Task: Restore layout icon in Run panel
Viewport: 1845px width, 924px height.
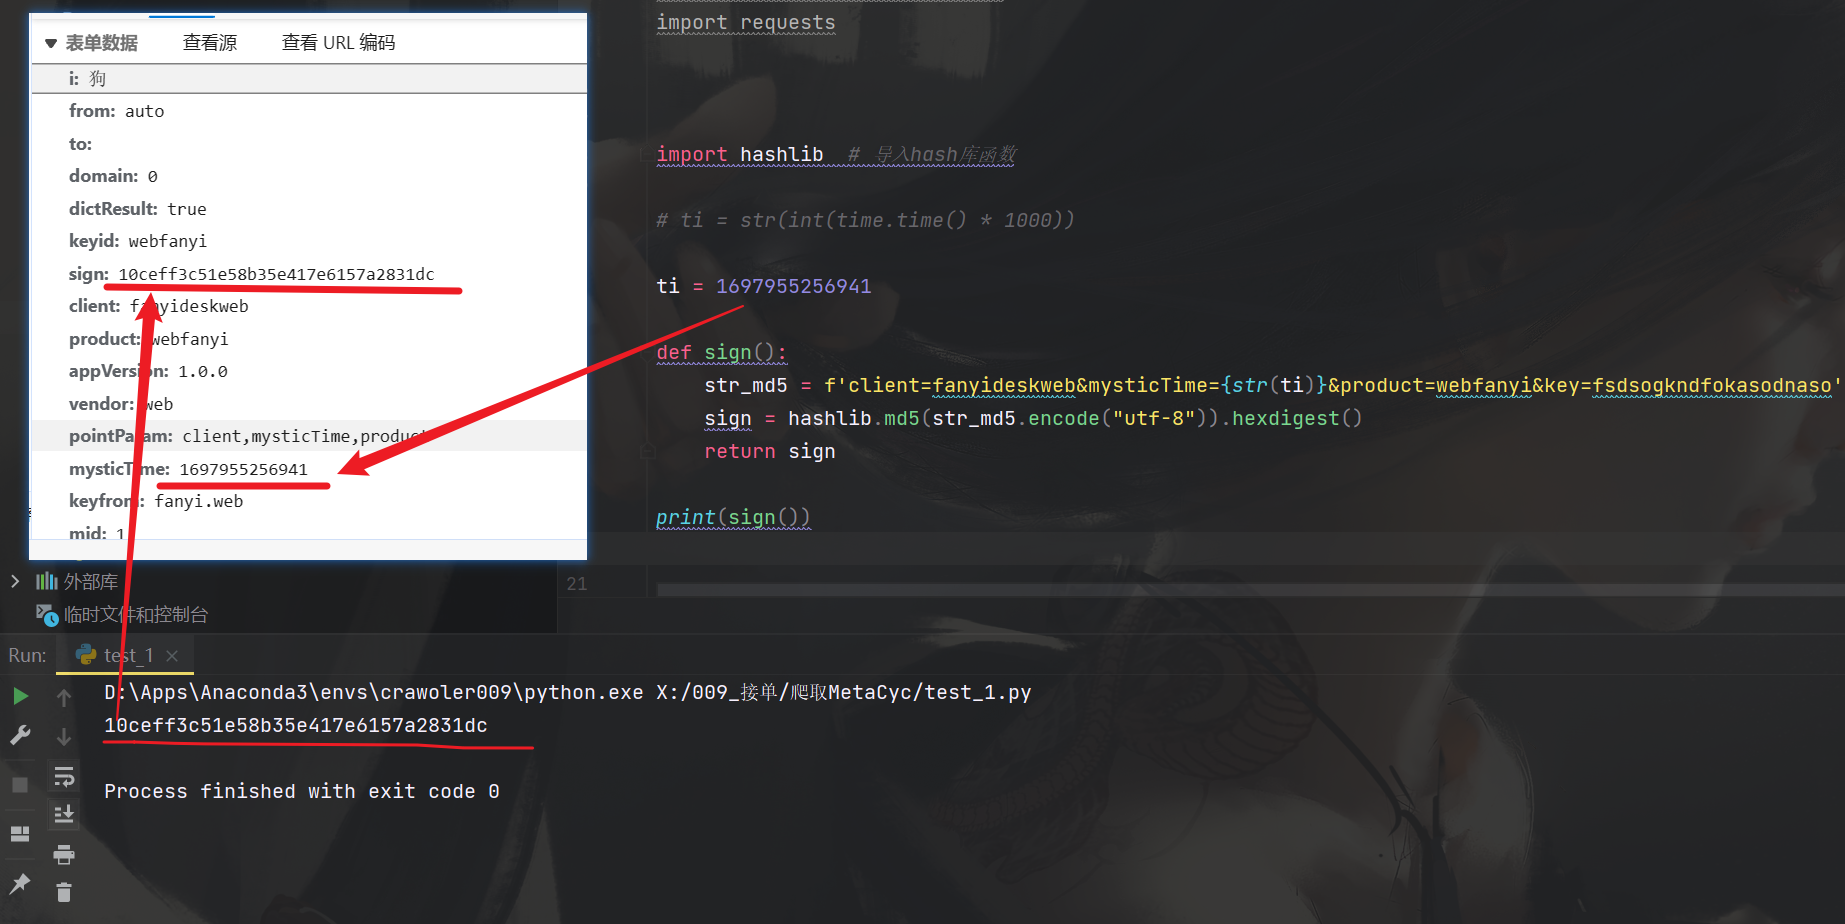Action: point(20,834)
